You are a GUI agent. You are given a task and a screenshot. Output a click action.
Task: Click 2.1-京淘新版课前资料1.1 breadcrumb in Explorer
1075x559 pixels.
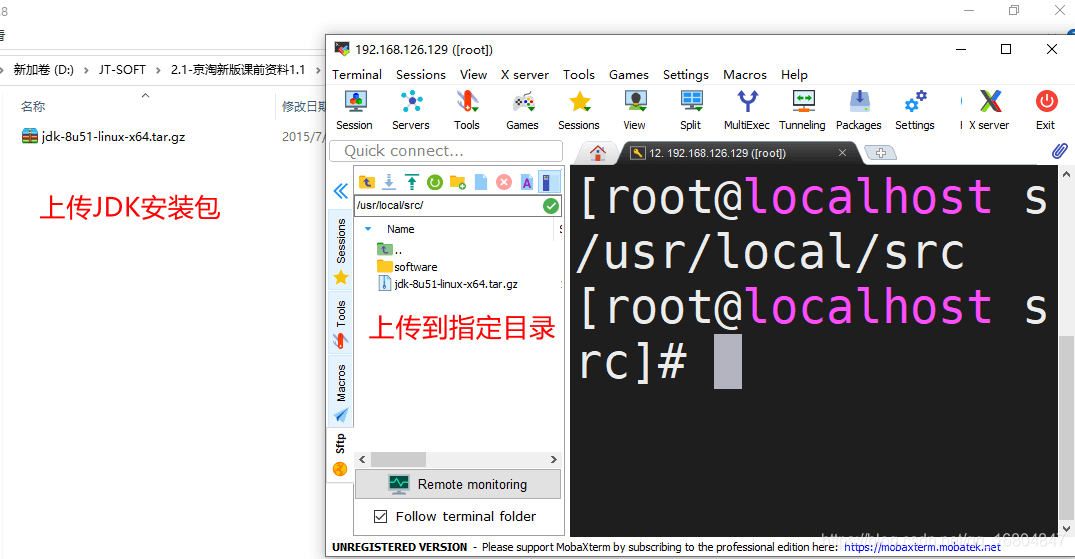click(x=238, y=70)
